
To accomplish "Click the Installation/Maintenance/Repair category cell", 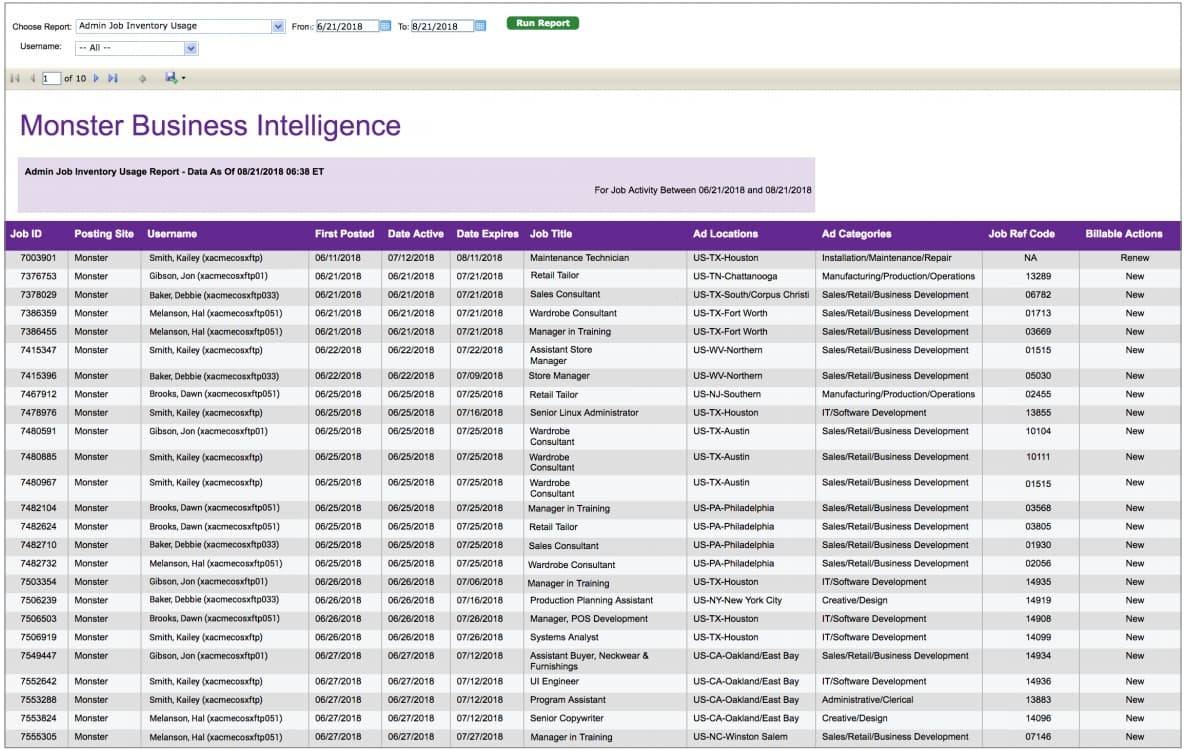I will 886,258.
